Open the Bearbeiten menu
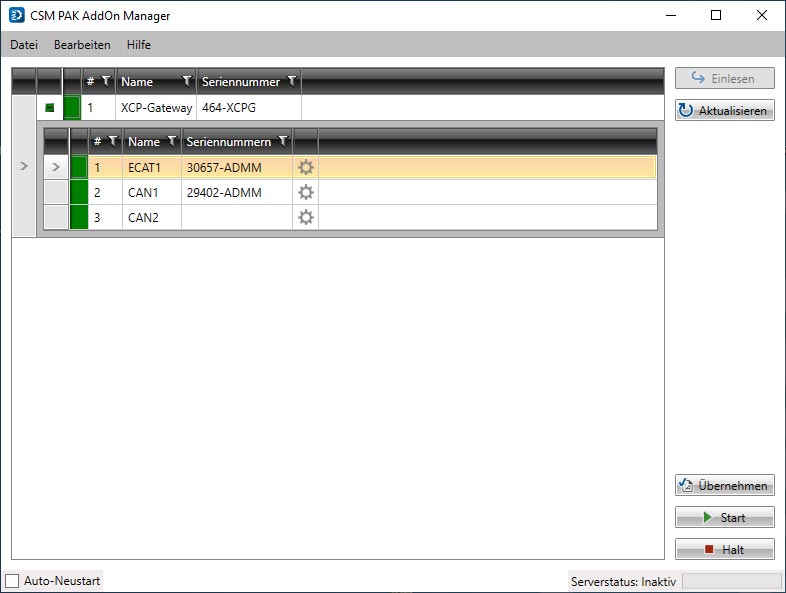Screen dimensions: 786x593 (x=82, y=45)
